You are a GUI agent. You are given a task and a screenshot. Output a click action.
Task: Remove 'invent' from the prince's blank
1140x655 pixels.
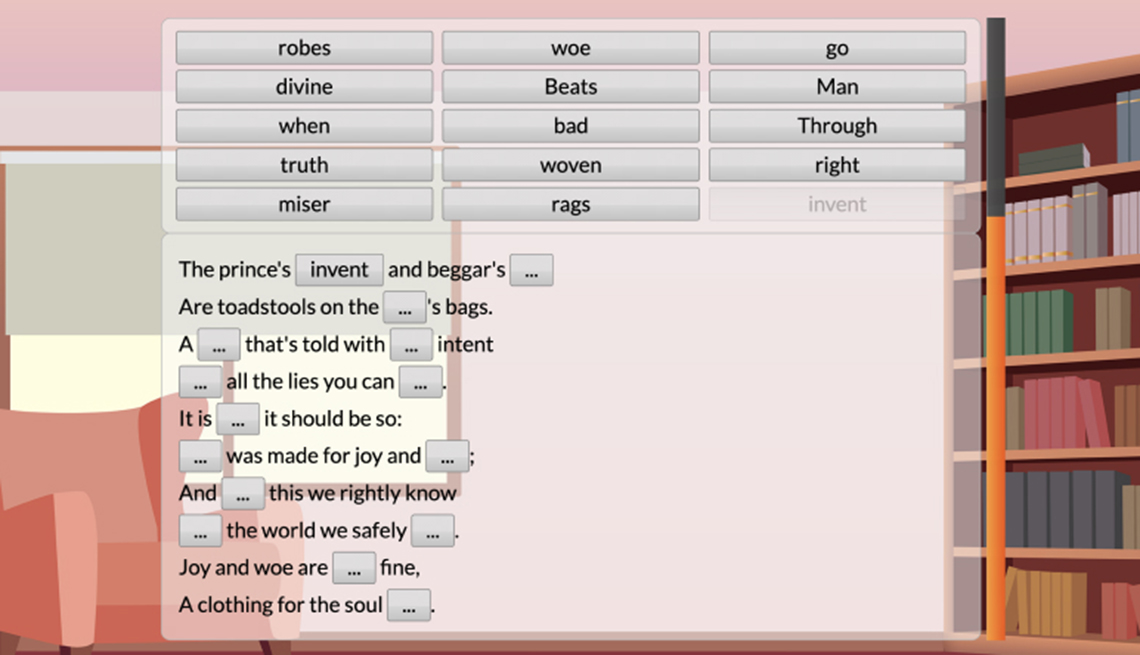(339, 270)
